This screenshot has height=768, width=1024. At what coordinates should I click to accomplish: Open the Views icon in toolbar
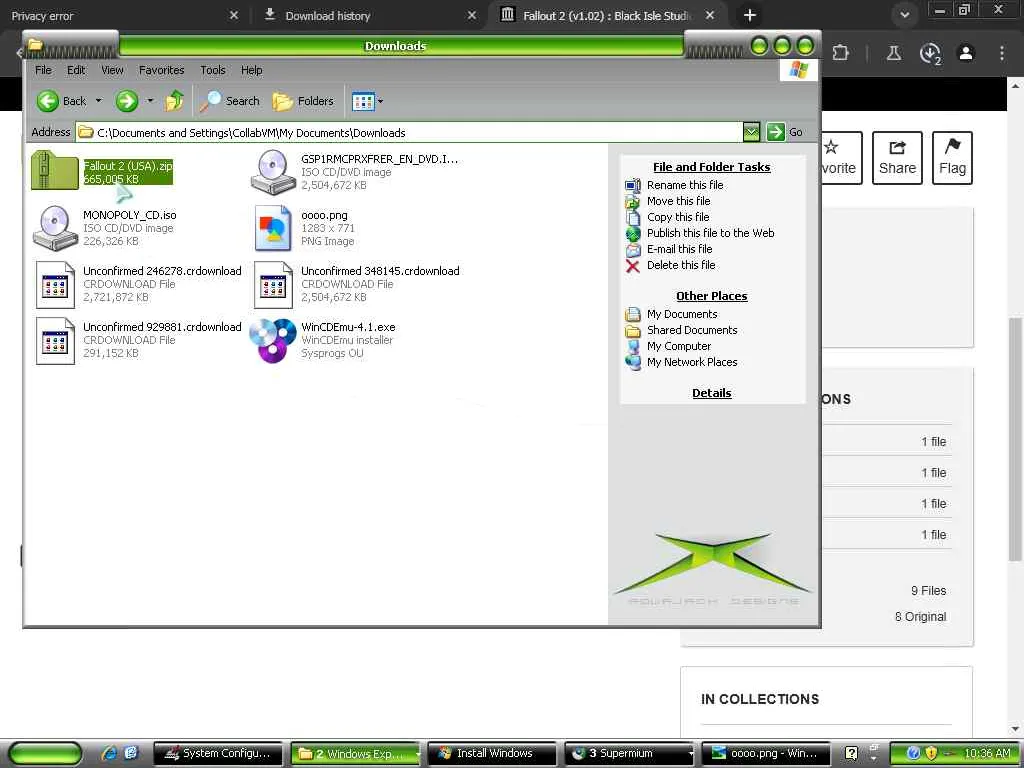pyautogui.click(x=363, y=101)
